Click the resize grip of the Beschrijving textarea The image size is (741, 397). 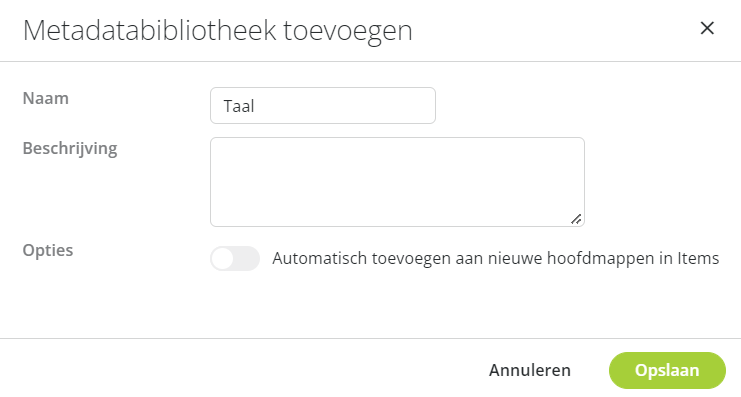(576, 219)
